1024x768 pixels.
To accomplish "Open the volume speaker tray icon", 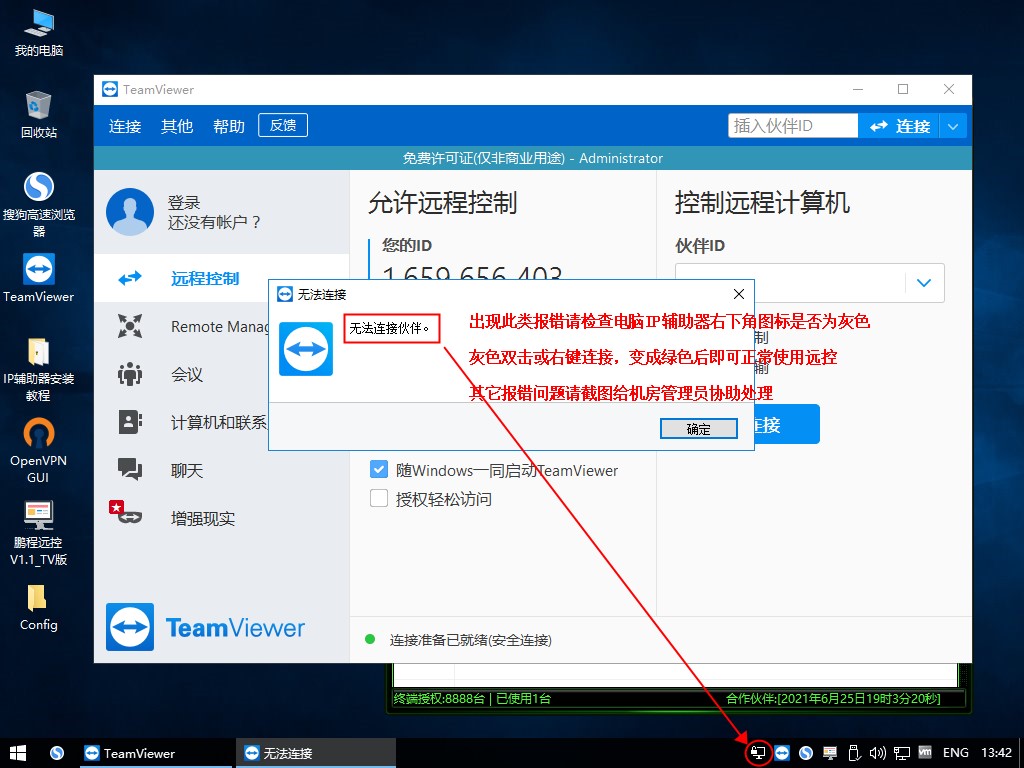I will [x=878, y=753].
